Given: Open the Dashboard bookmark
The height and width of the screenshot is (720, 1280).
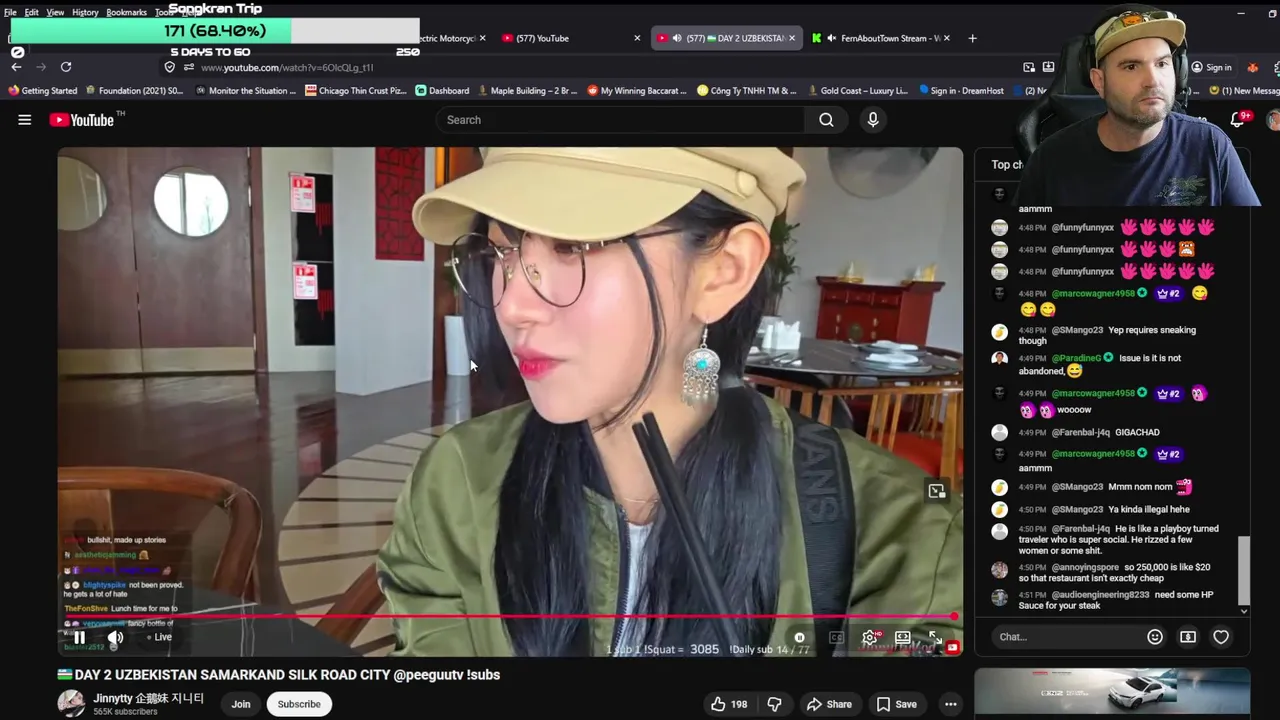Looking at the screenshot, I should click(x=442, y=90).
